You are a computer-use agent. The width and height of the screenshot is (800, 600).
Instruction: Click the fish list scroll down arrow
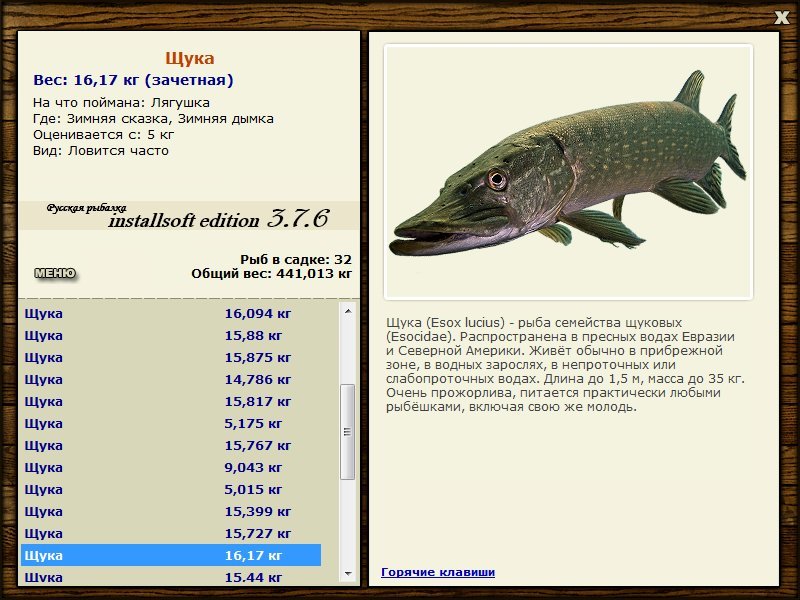coord(348,574)
